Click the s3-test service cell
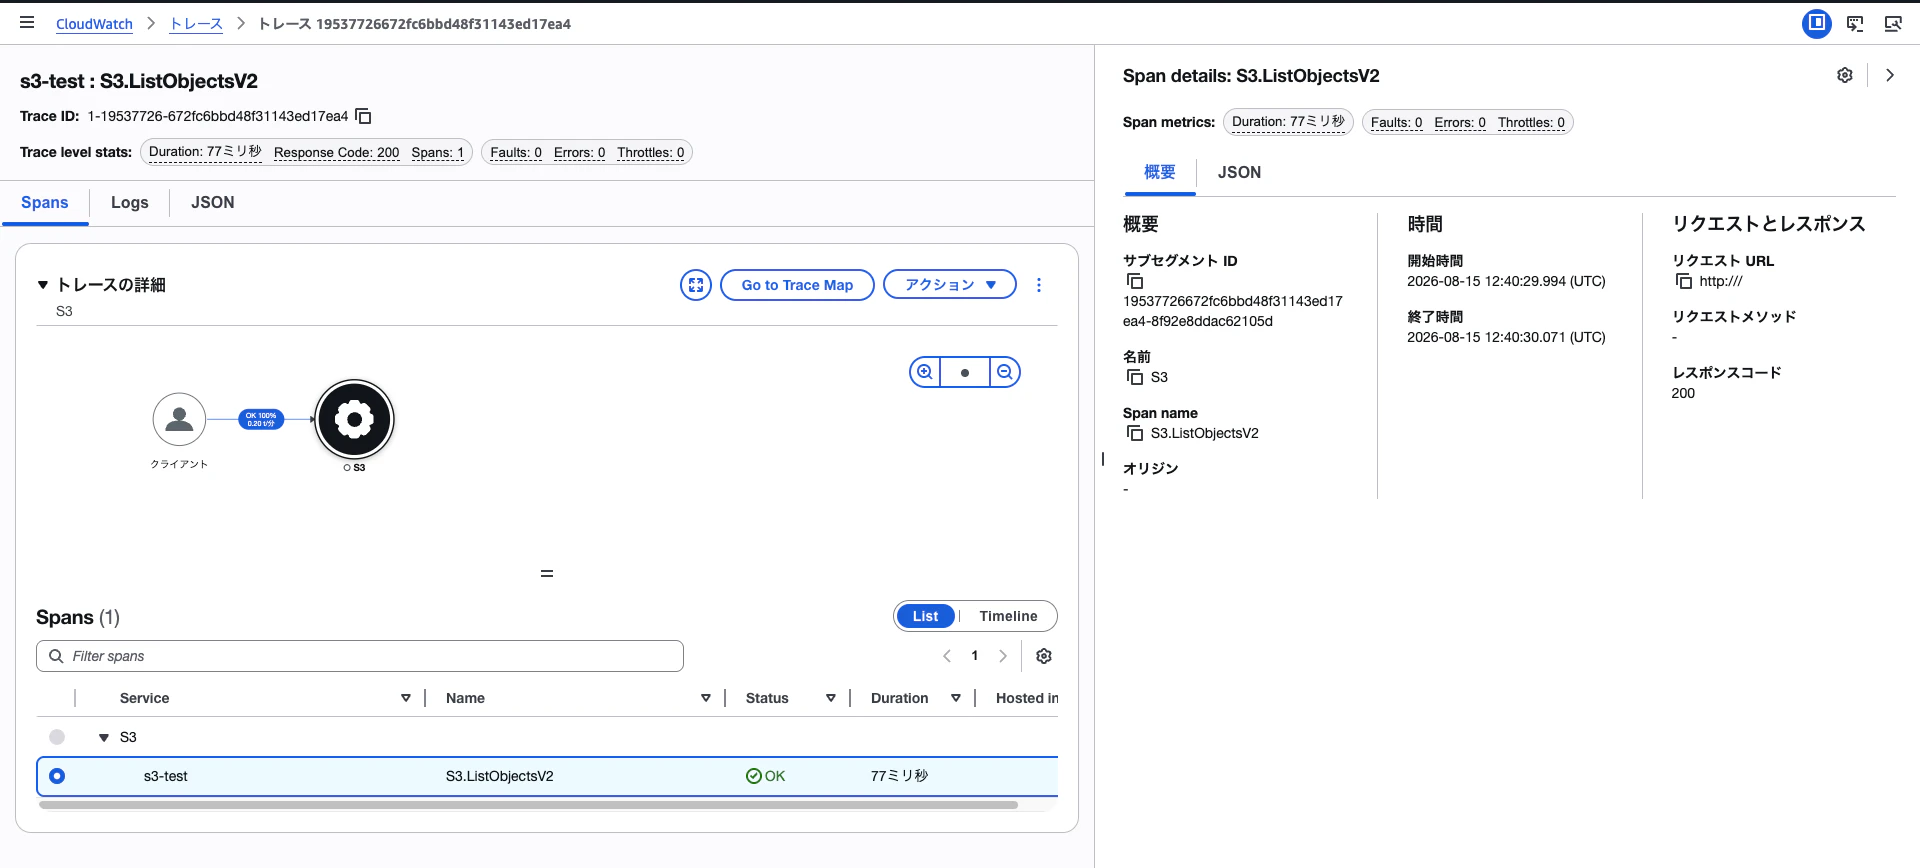 (166, 776)
